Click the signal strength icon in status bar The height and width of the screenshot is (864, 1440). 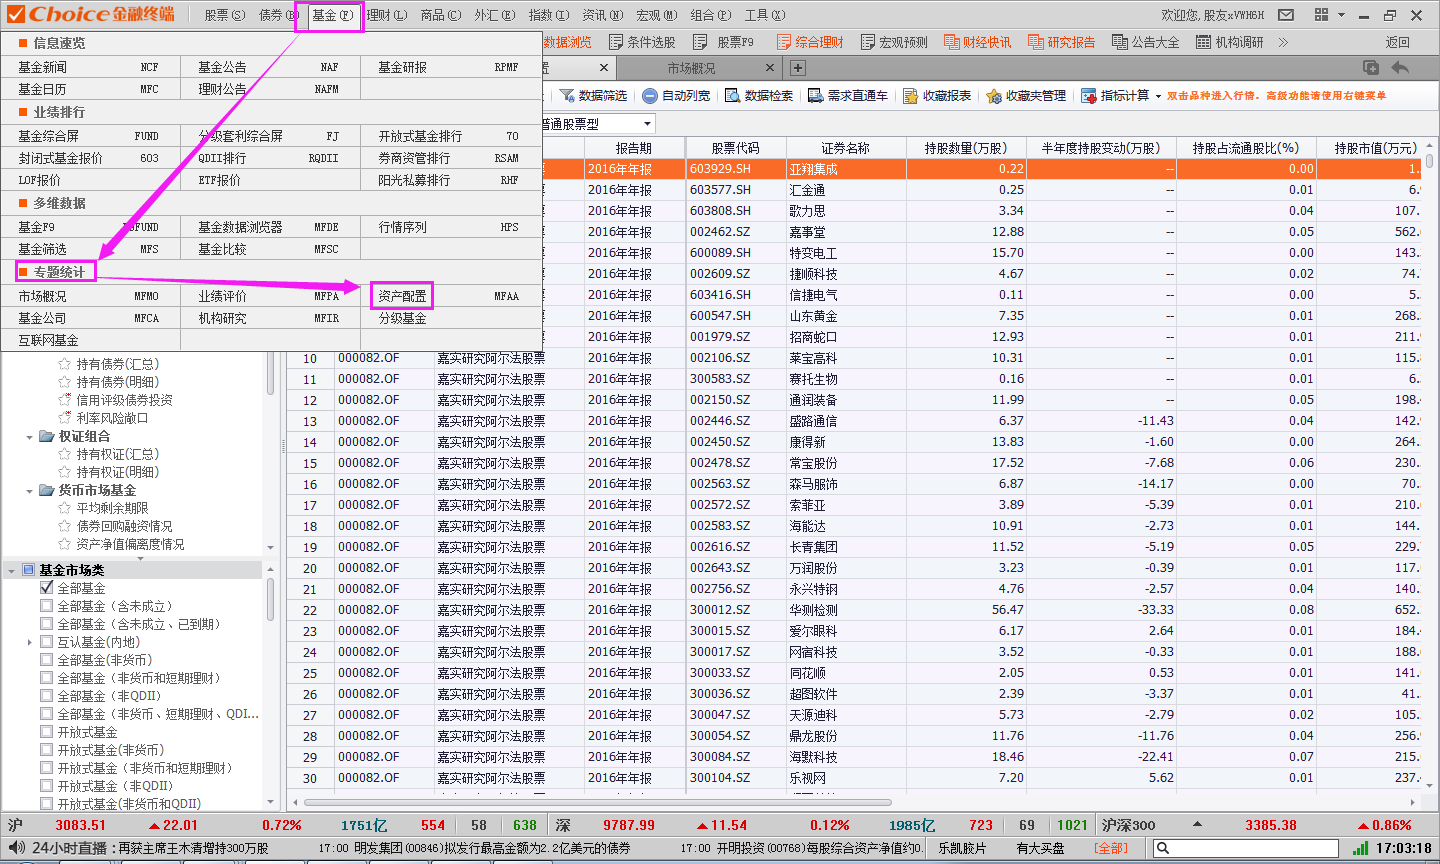(x=1360, y=848)
